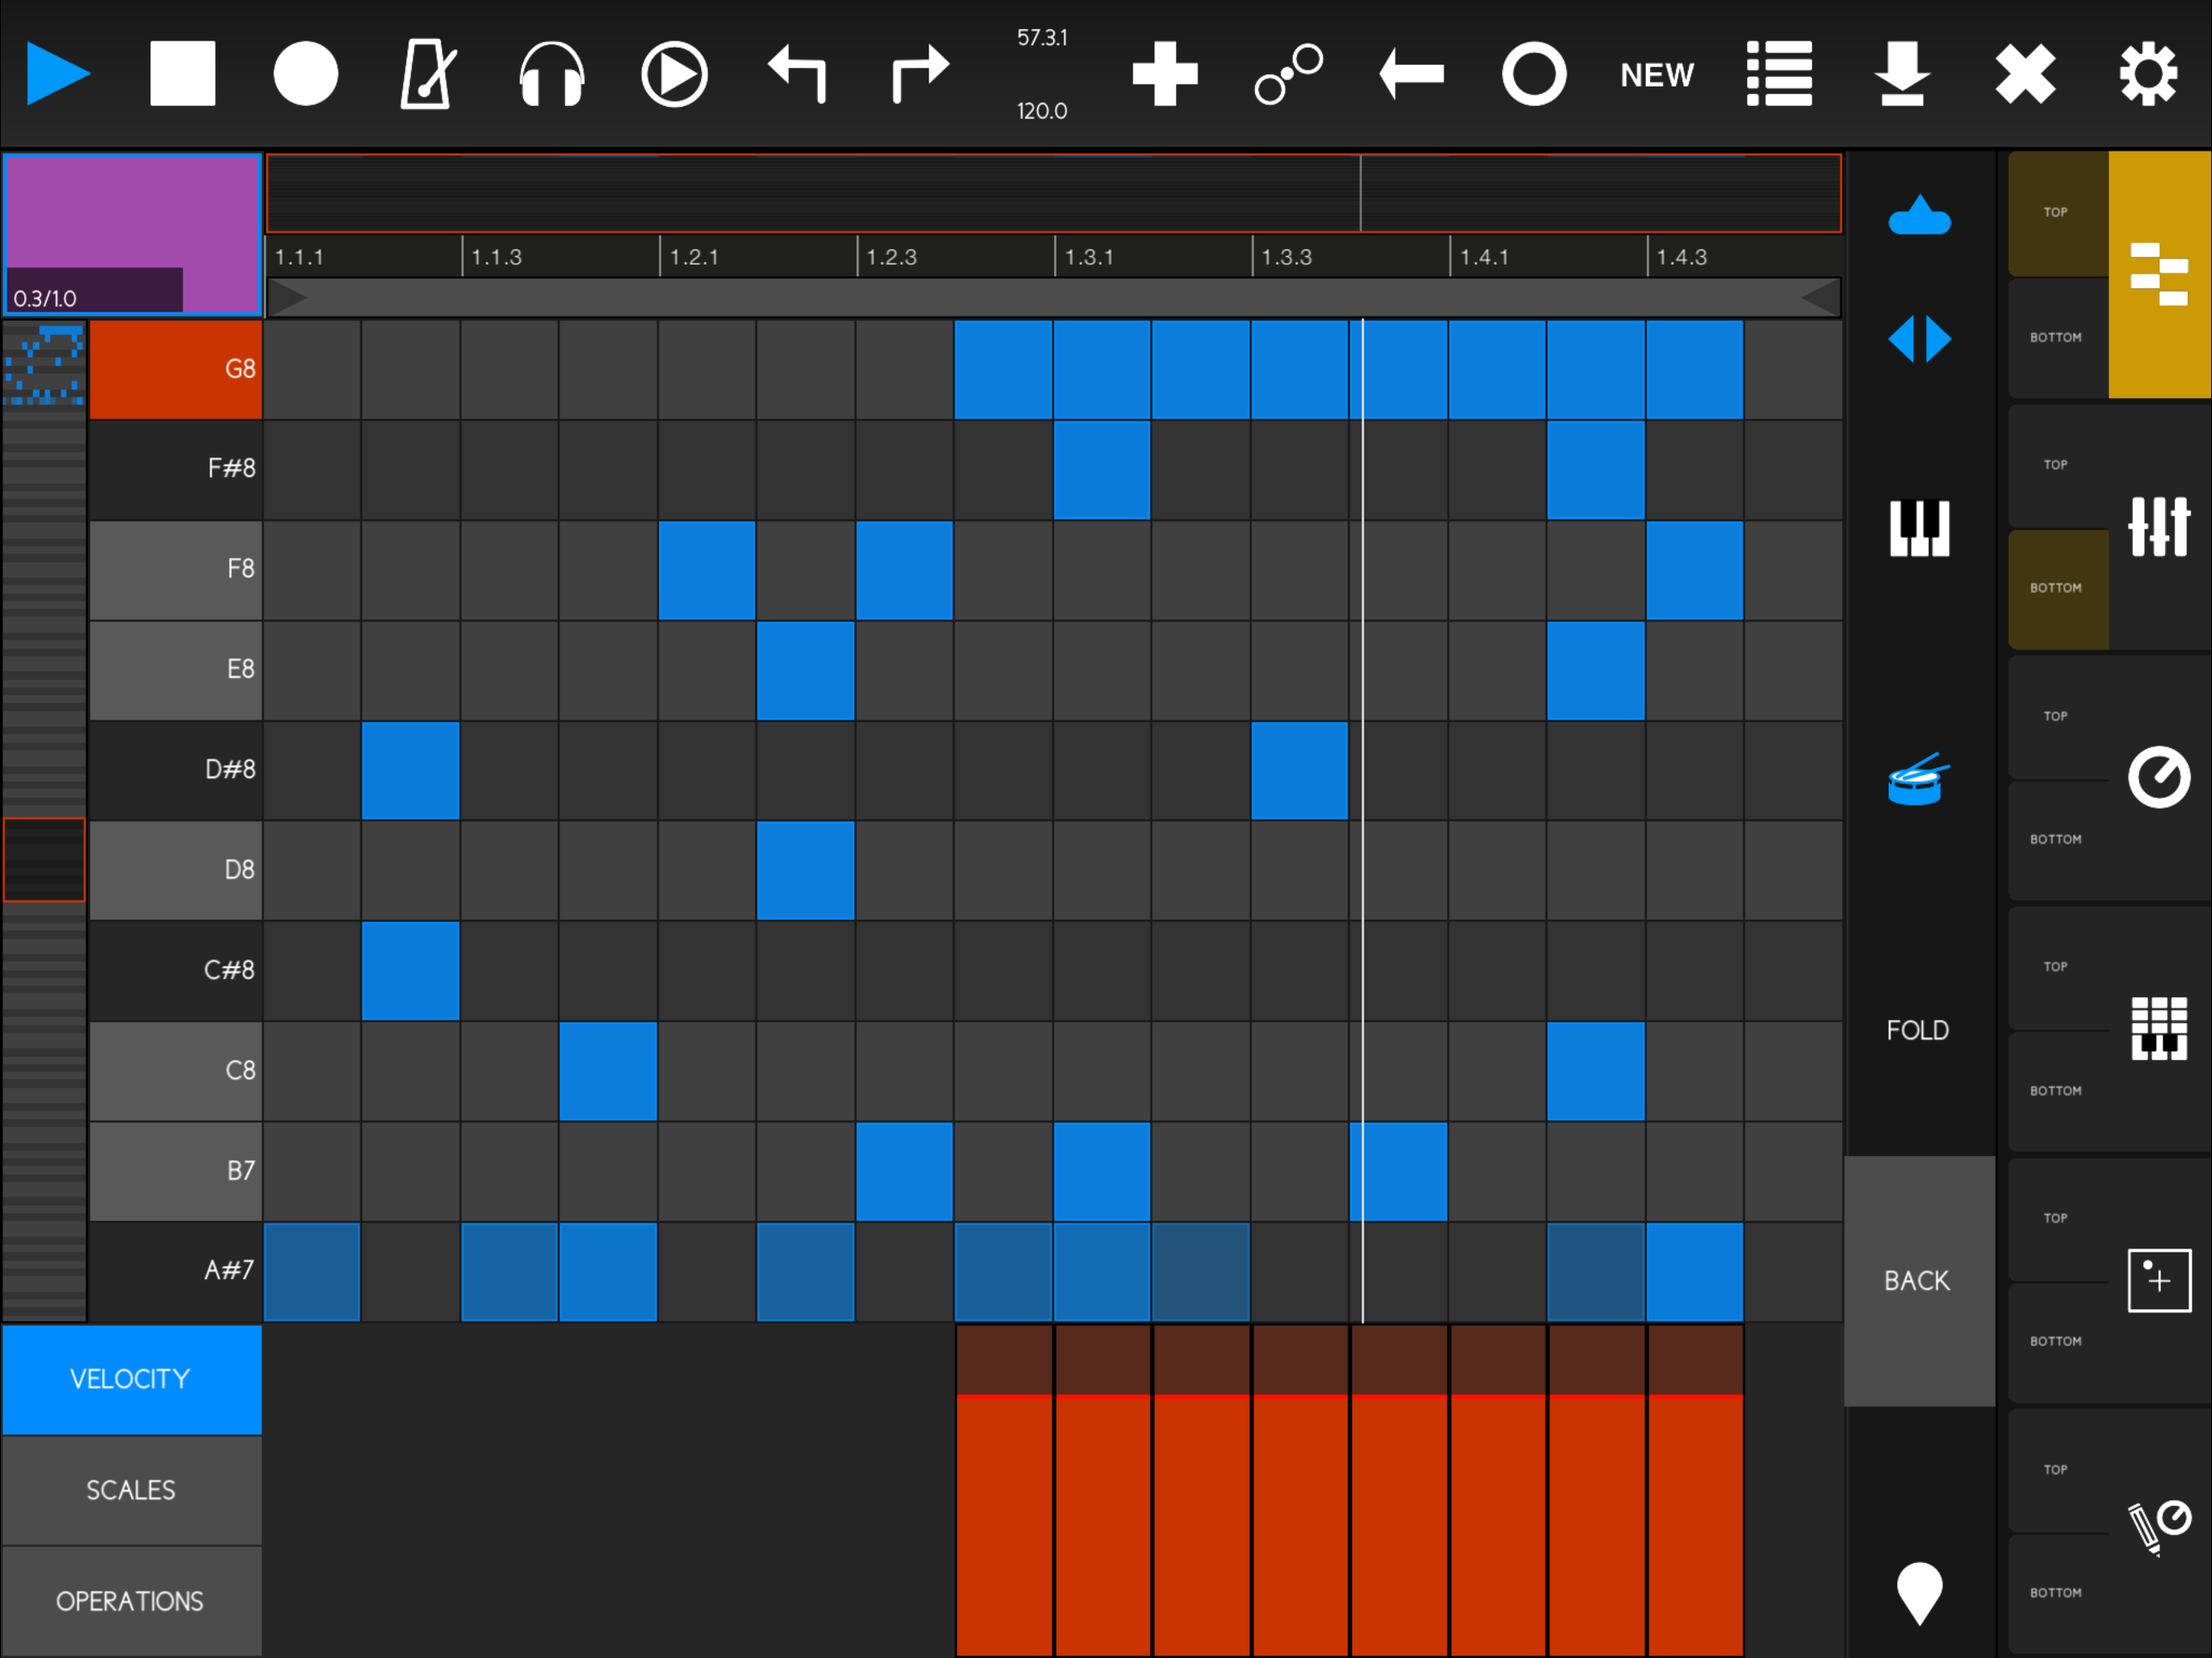Select TOP slot for mixer panel
This screenshot has width=2212, height=1658.
pos(2056,465)
